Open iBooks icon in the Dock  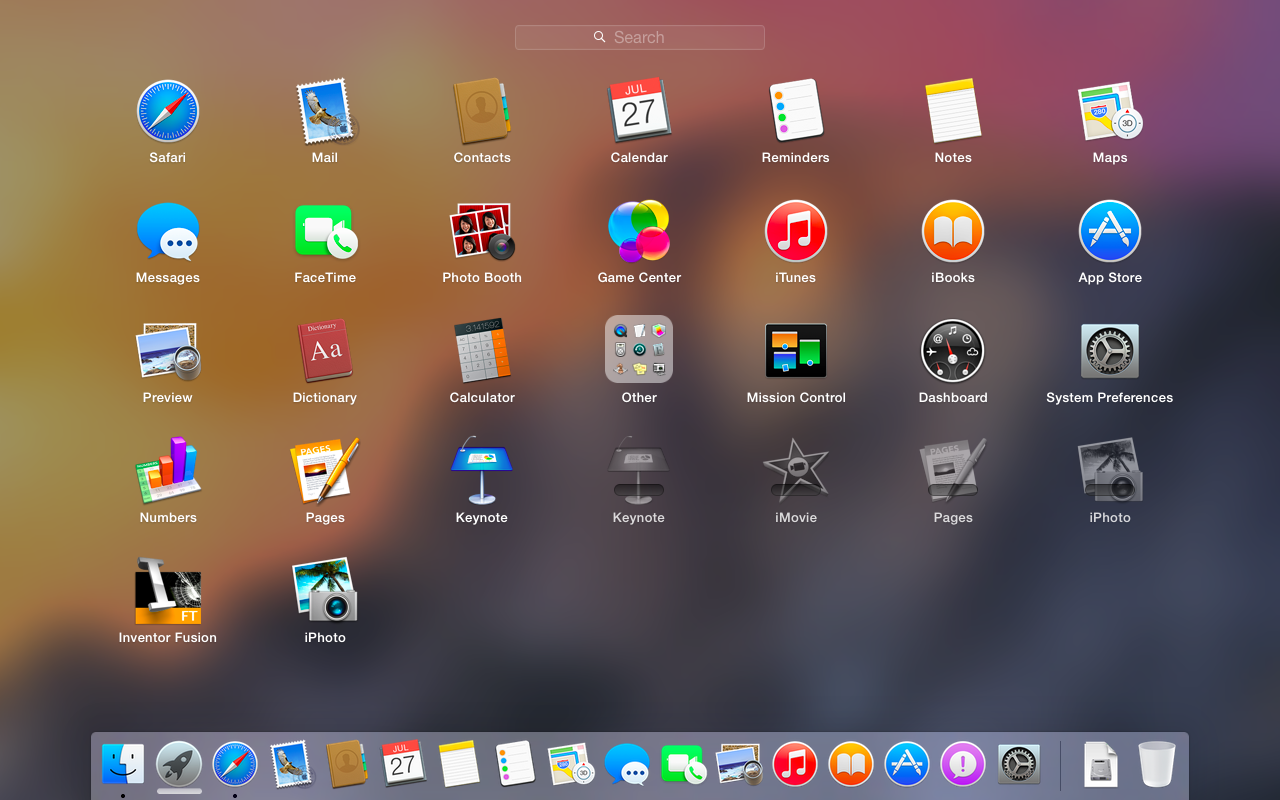pos(851,765)
